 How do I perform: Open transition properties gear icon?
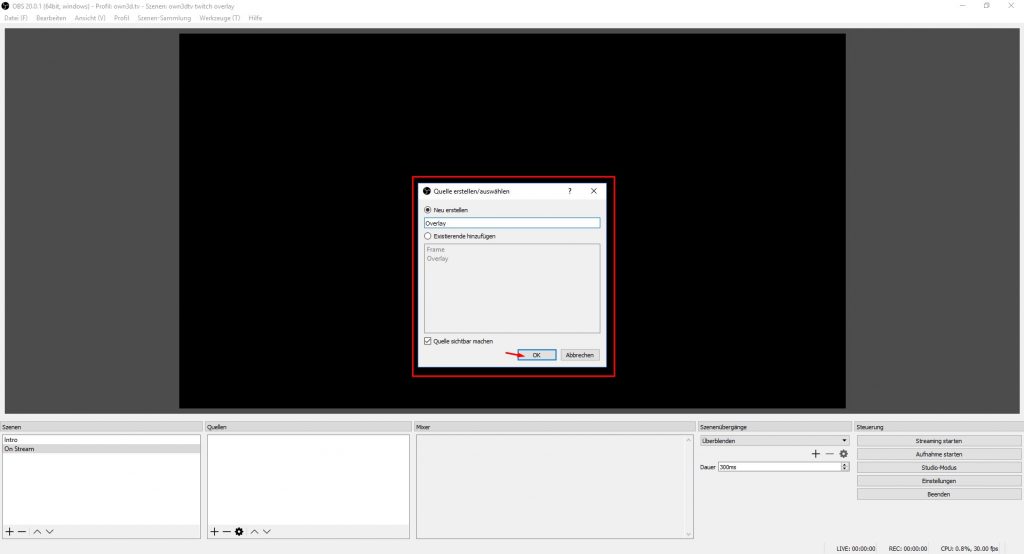(843, 454)
